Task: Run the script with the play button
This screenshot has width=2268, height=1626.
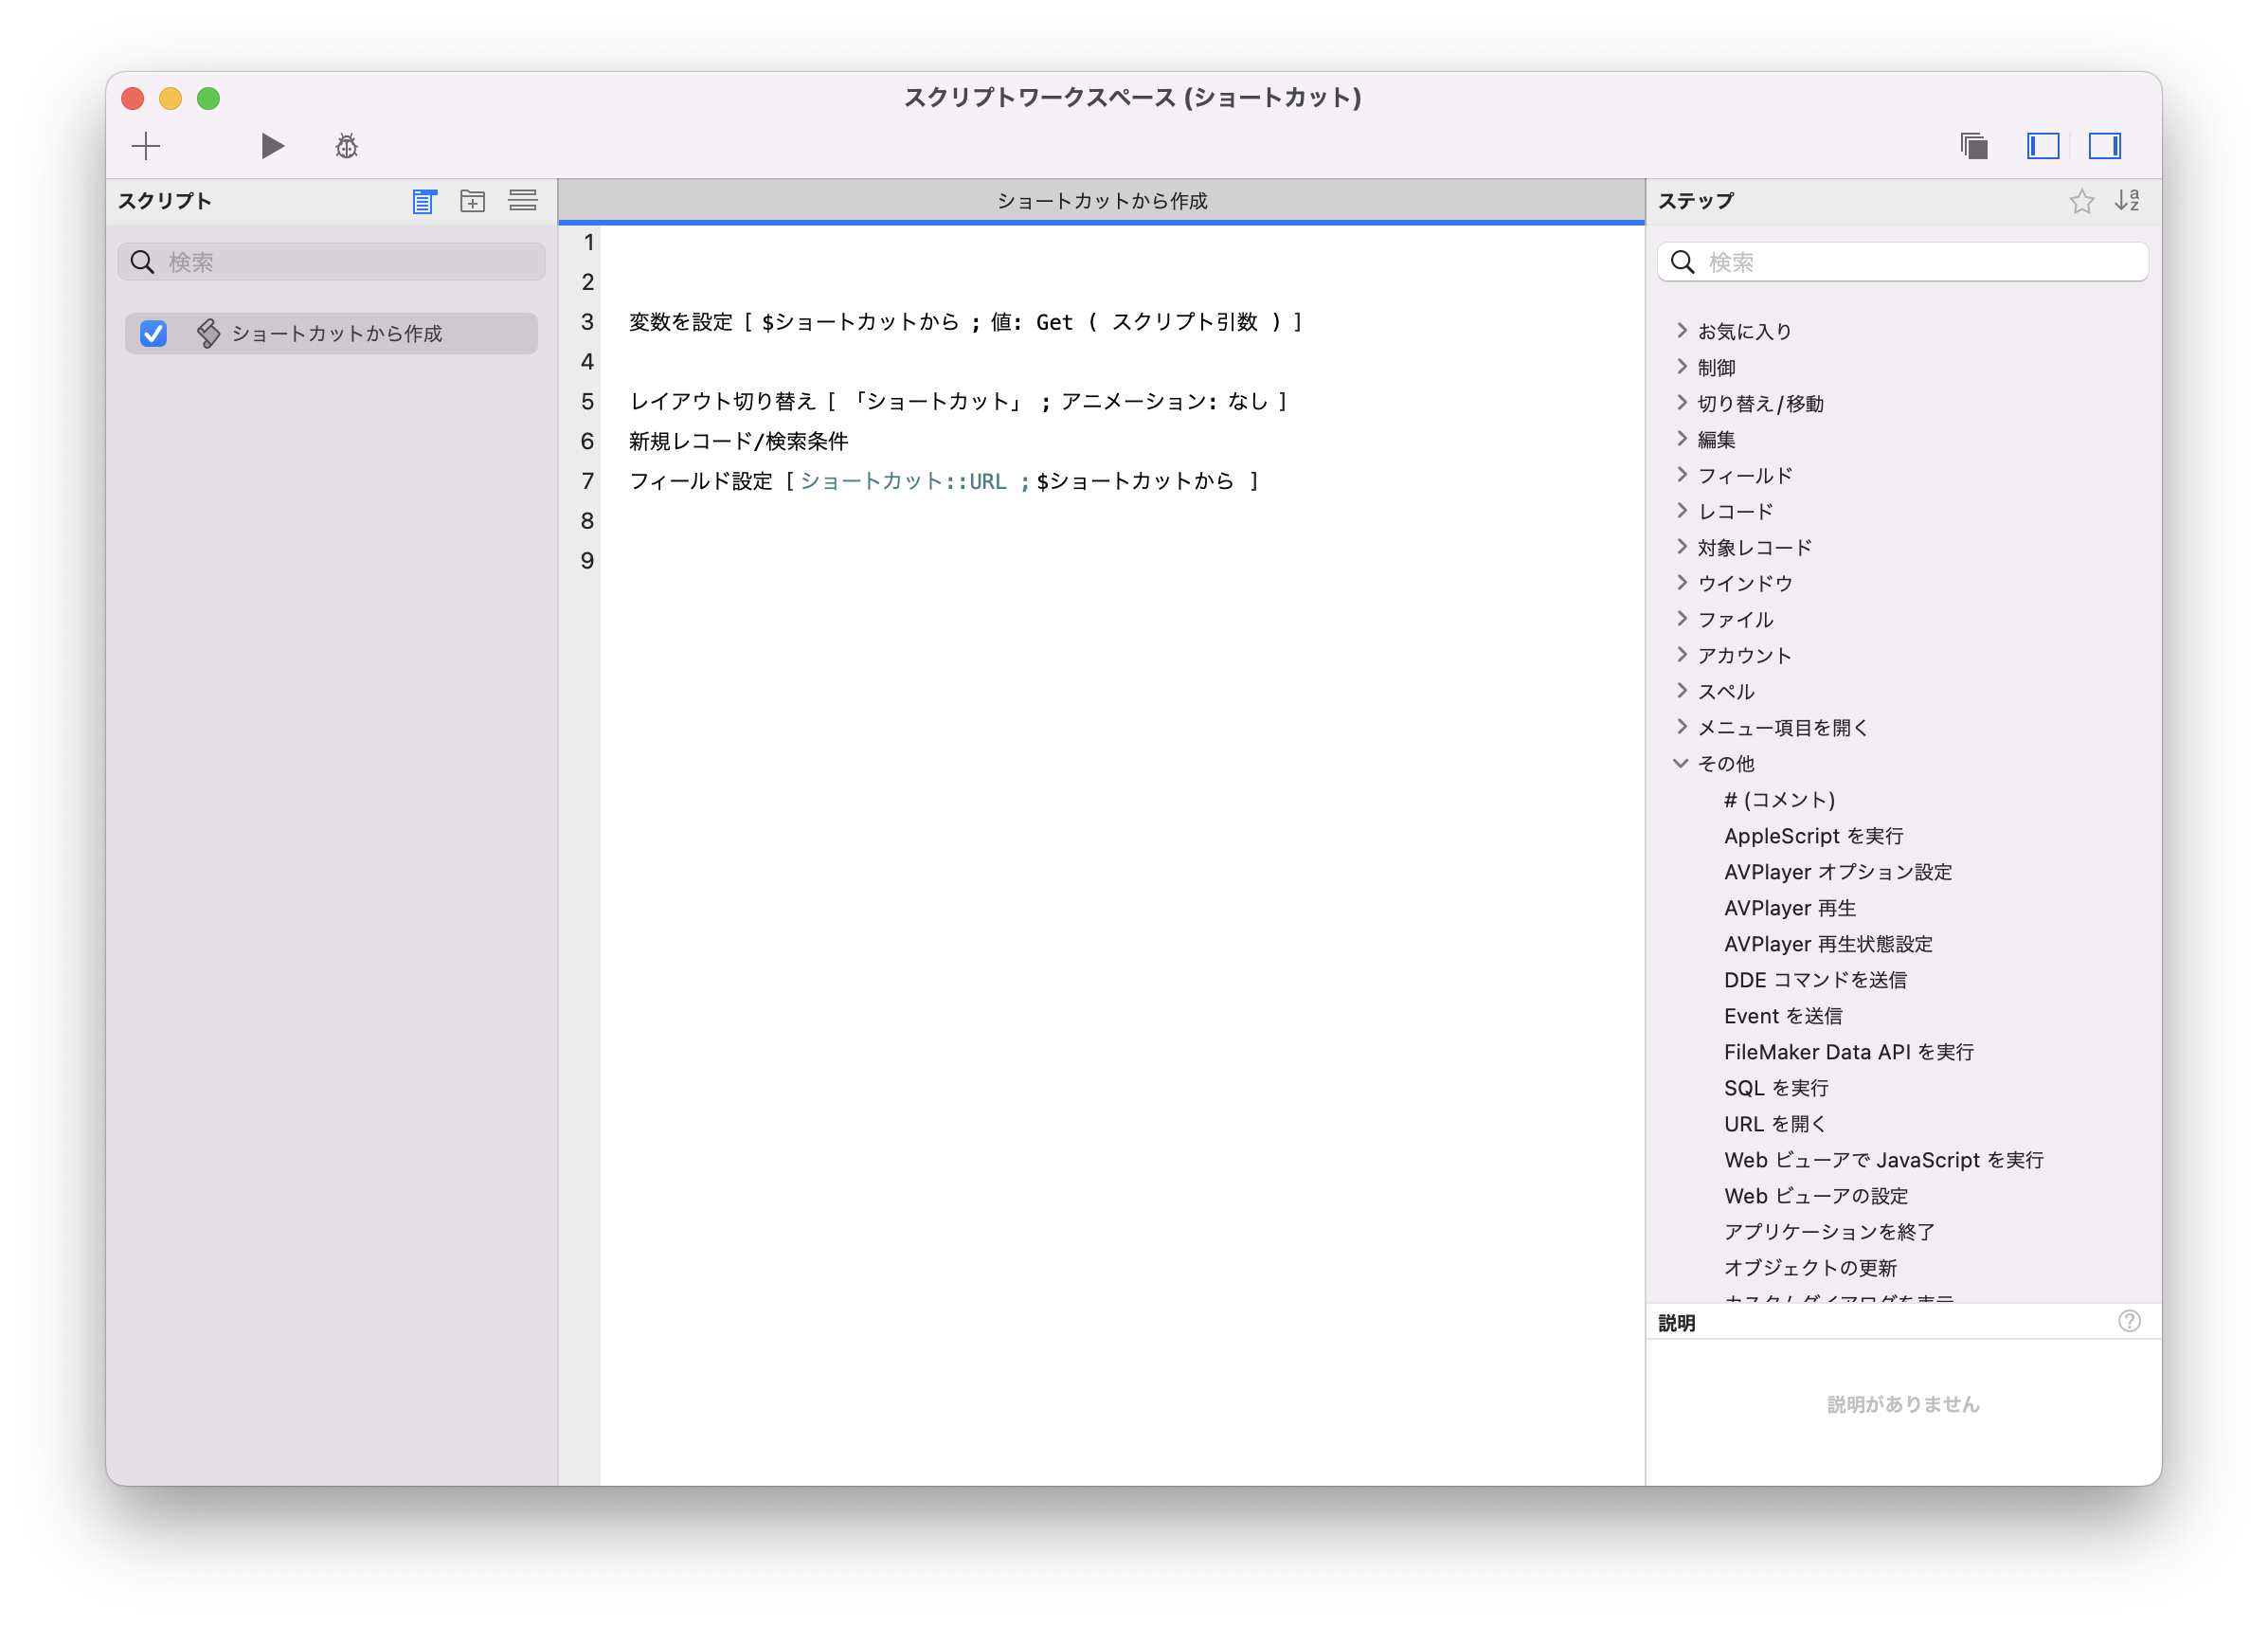Action: (x=272, y=146)
